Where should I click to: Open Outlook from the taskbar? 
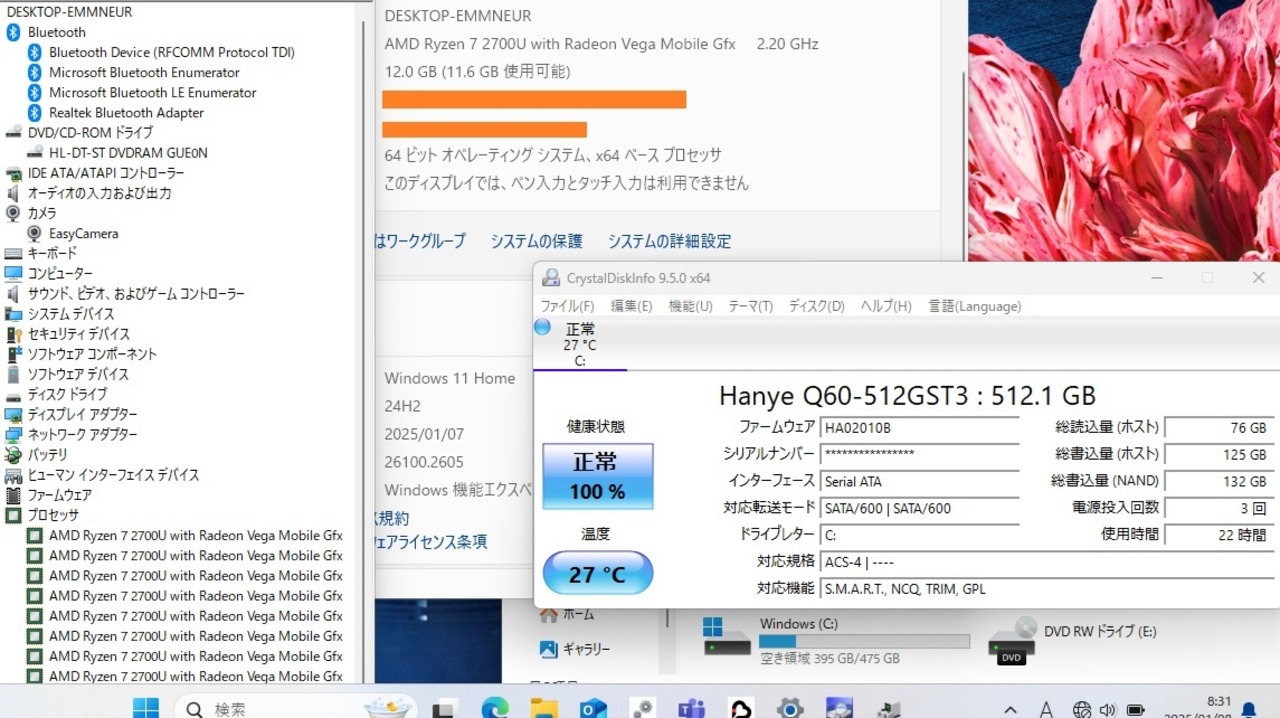click(593, 708)
